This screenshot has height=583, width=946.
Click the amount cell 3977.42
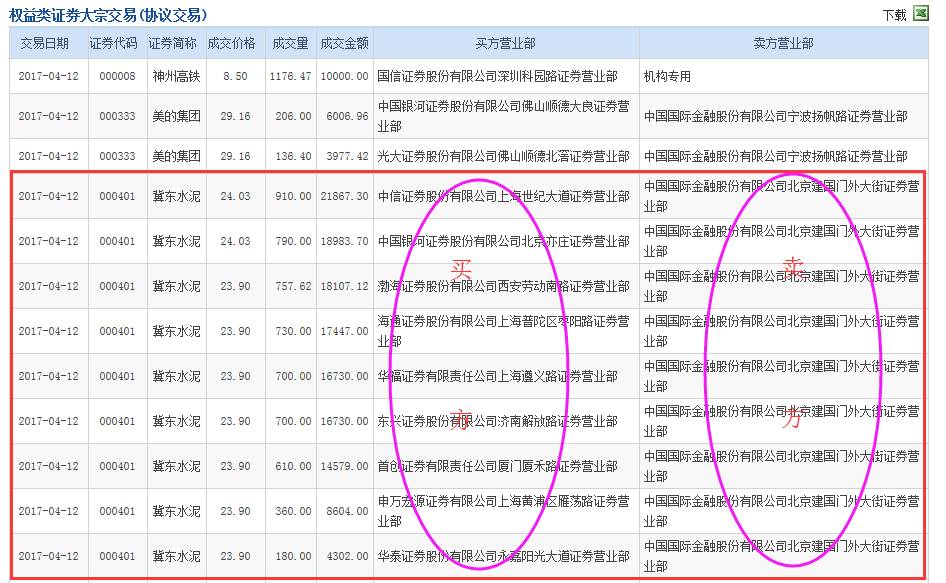coord(347,156)
